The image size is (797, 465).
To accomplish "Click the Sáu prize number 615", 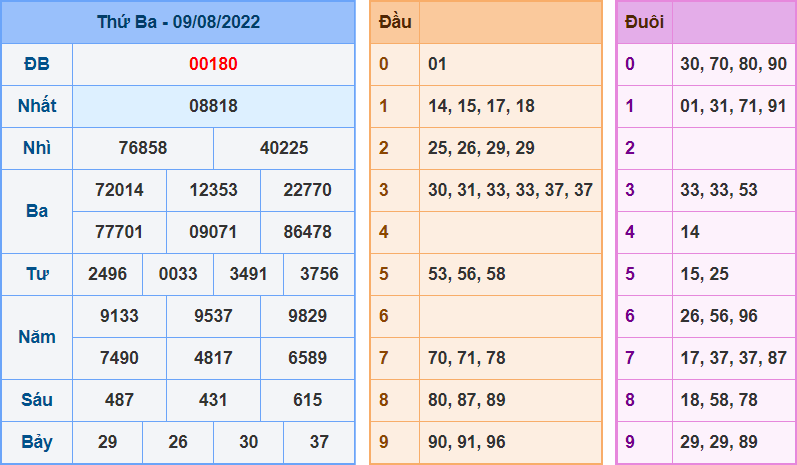I will click(308, 400).
